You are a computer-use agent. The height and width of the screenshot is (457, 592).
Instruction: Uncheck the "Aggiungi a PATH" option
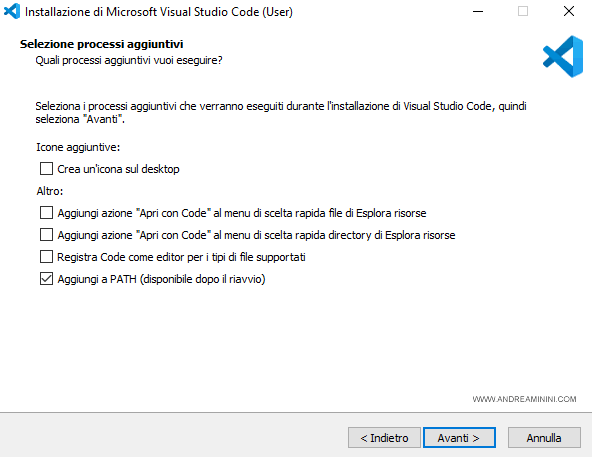46,279
